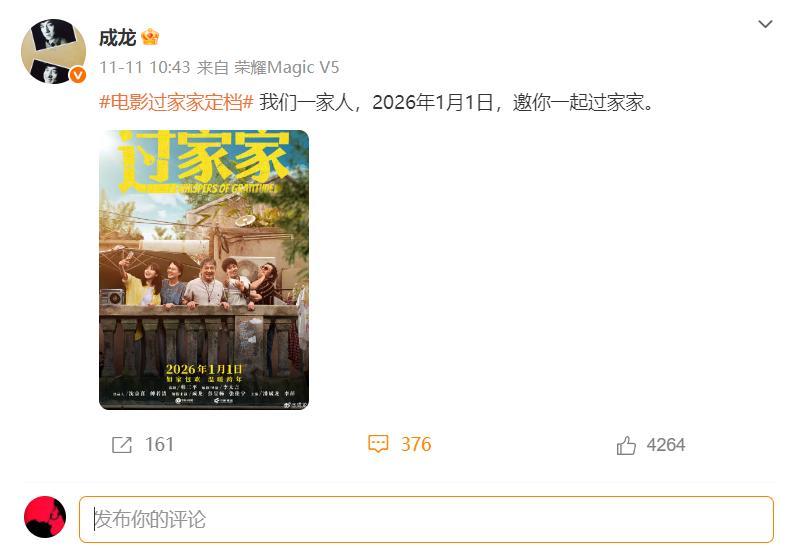Open 成龙's profile avatar photo

tap(54, 51)
